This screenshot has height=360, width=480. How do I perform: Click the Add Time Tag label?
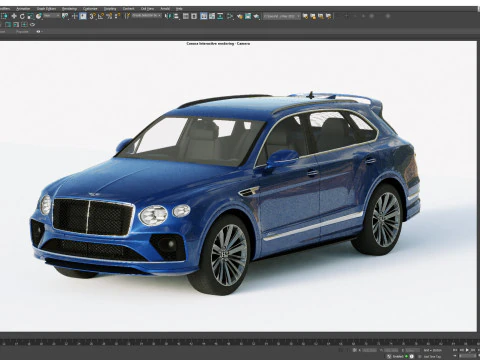[x=432, y=357]
